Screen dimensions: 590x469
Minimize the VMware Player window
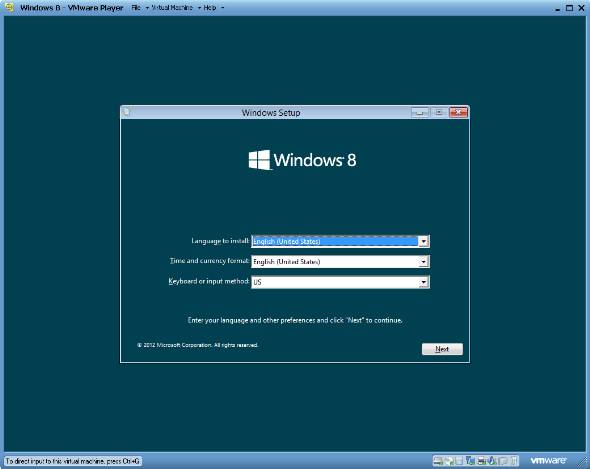(x=558, y=8)
